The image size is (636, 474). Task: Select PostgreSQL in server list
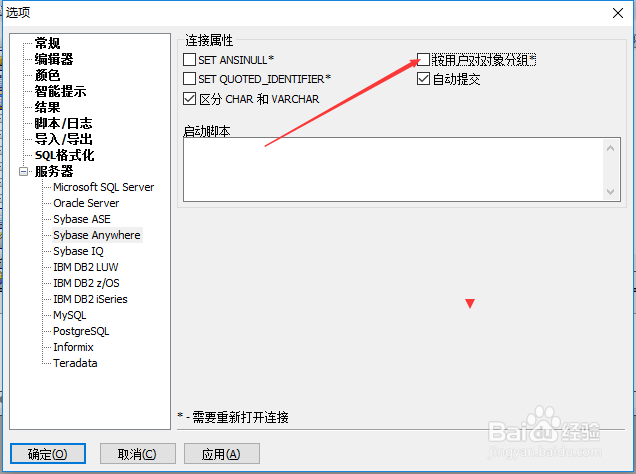coord(81,331)
